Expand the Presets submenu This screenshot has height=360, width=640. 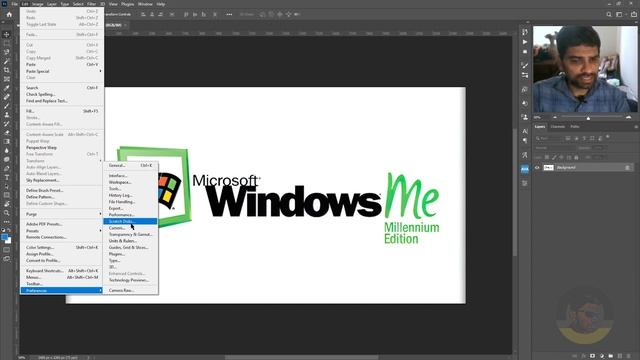(62, 231)
